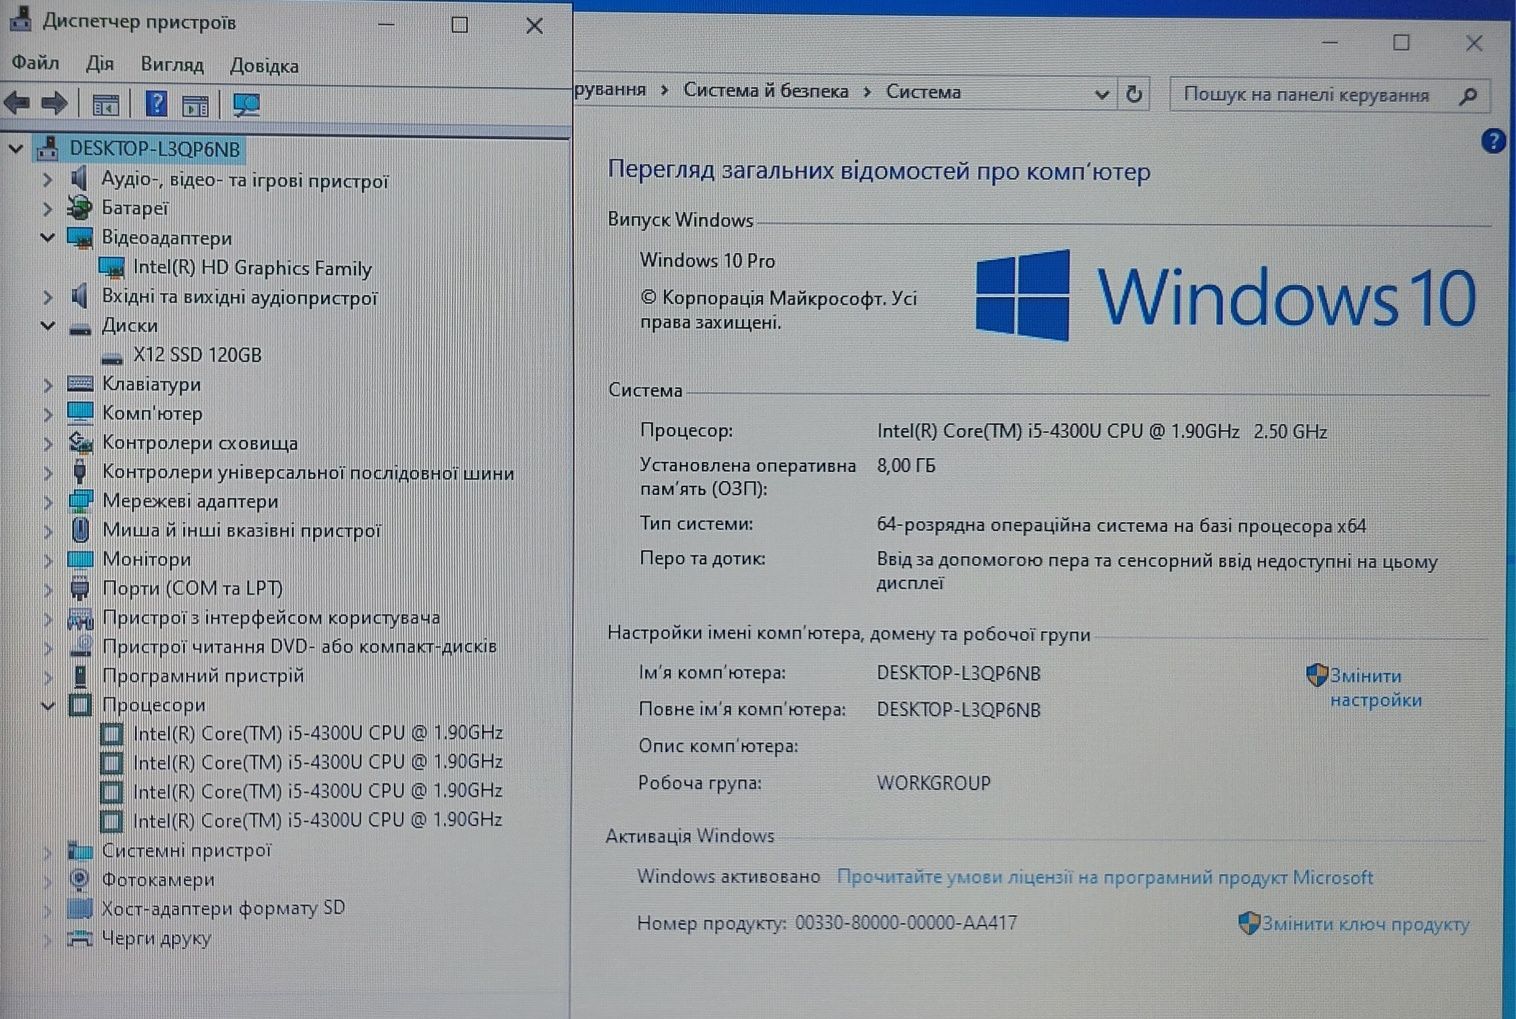
Task: Click the Змінити настройки link
Action: point(1375,688)
